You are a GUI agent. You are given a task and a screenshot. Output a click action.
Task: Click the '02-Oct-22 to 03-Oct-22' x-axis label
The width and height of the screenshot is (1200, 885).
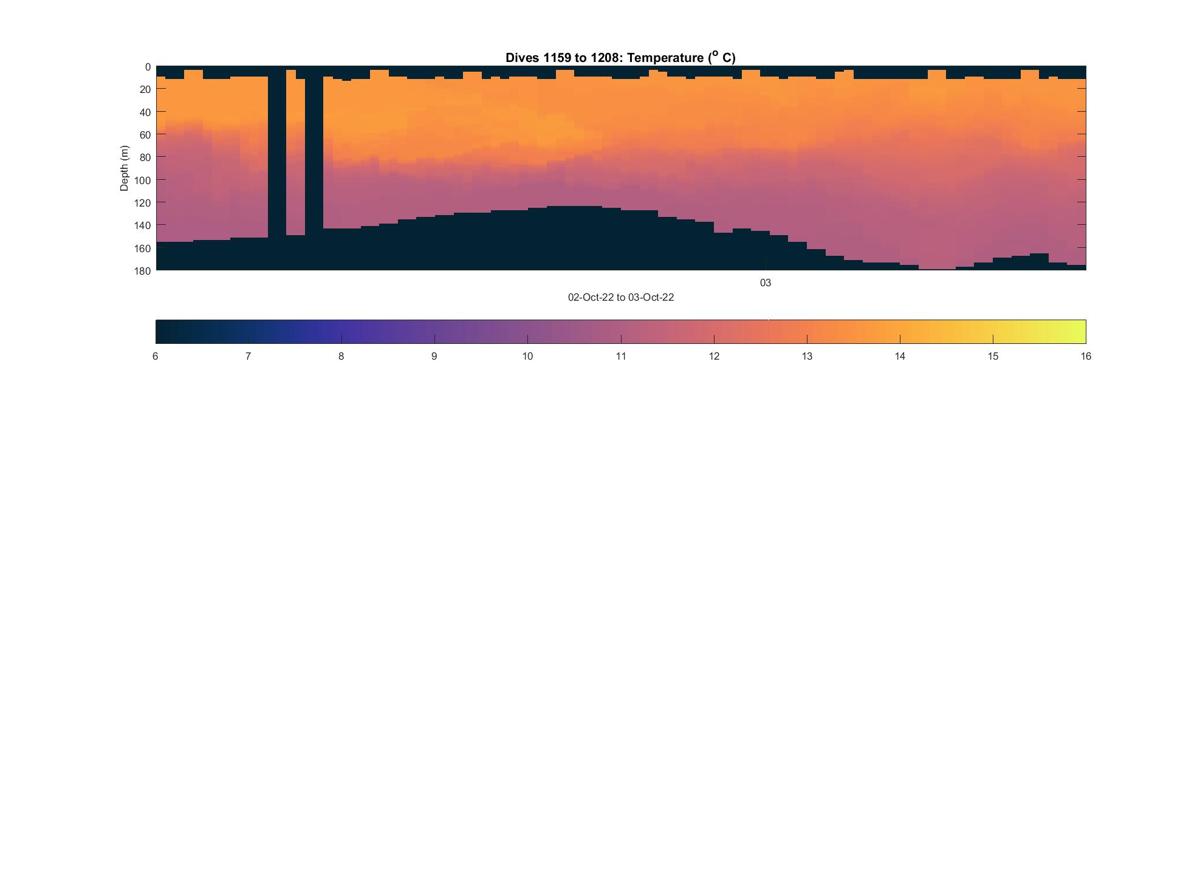click(621, 297)
